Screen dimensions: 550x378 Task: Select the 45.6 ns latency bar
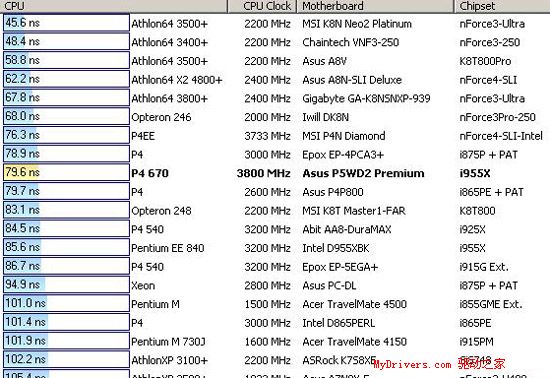tap(66, 23)
